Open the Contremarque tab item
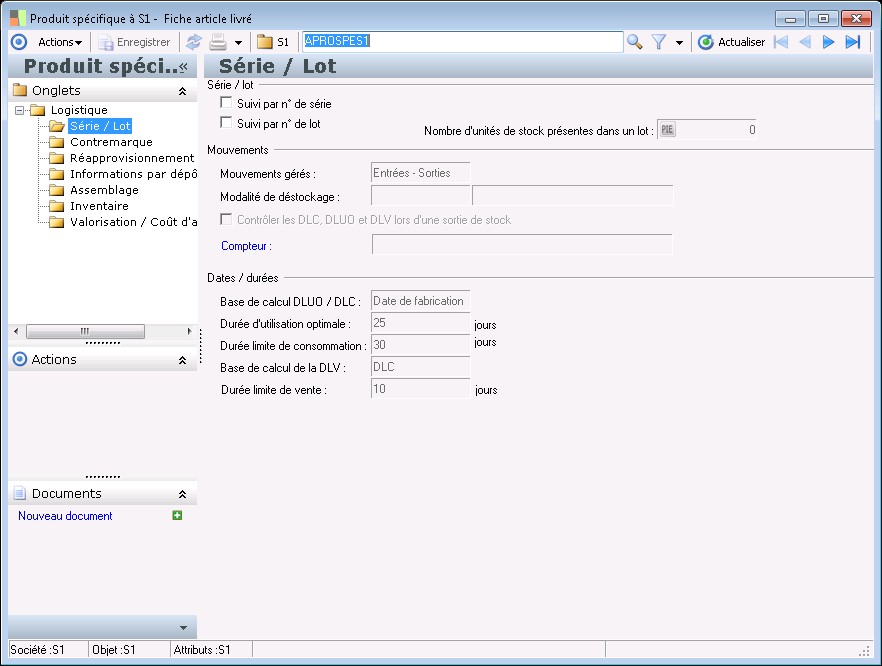 [111, 142]
